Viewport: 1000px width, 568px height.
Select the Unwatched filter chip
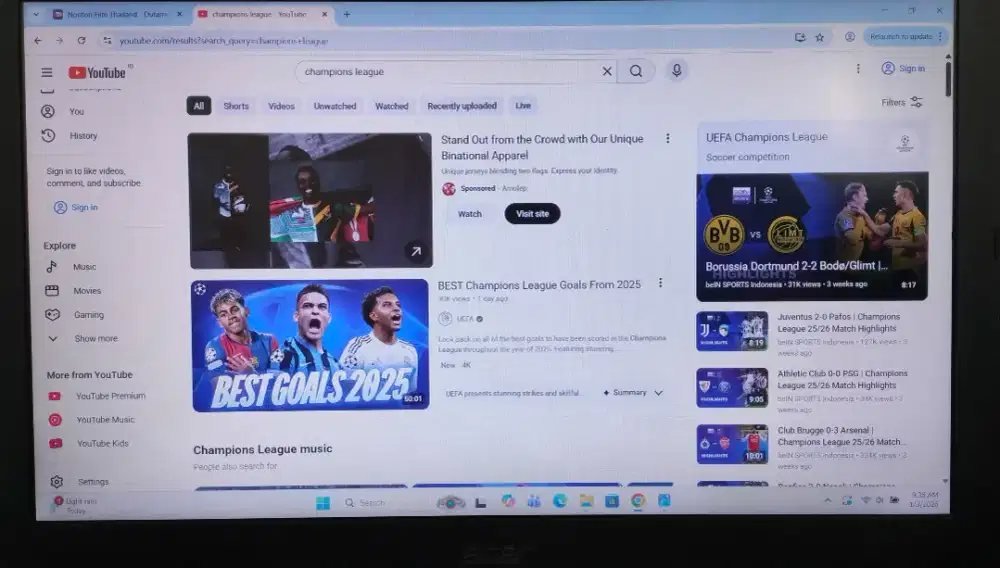(335, 106)
